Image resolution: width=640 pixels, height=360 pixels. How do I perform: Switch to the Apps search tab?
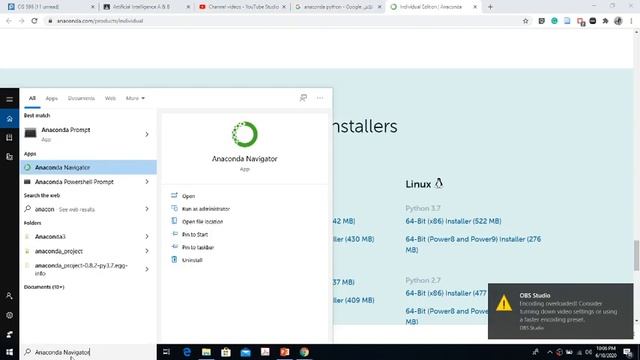click(51, 98)
